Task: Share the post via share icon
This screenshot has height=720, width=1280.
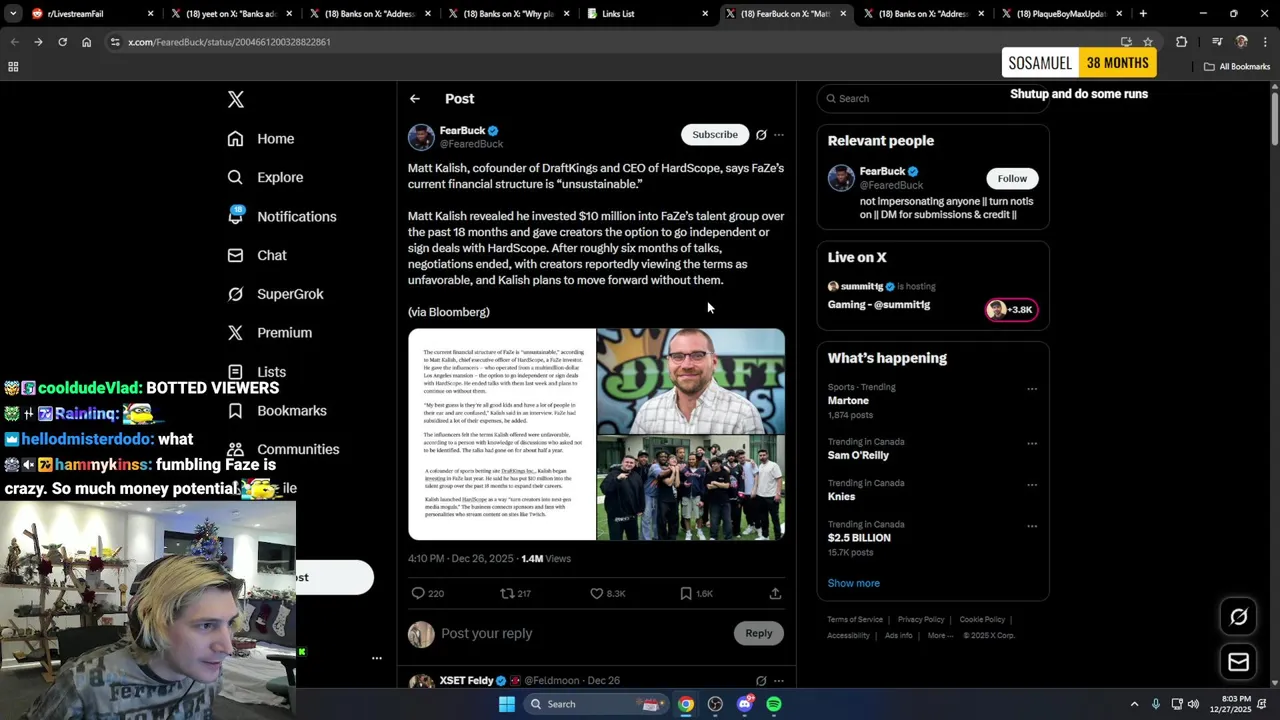Action: pyautogui.click(x=775, y=593)
